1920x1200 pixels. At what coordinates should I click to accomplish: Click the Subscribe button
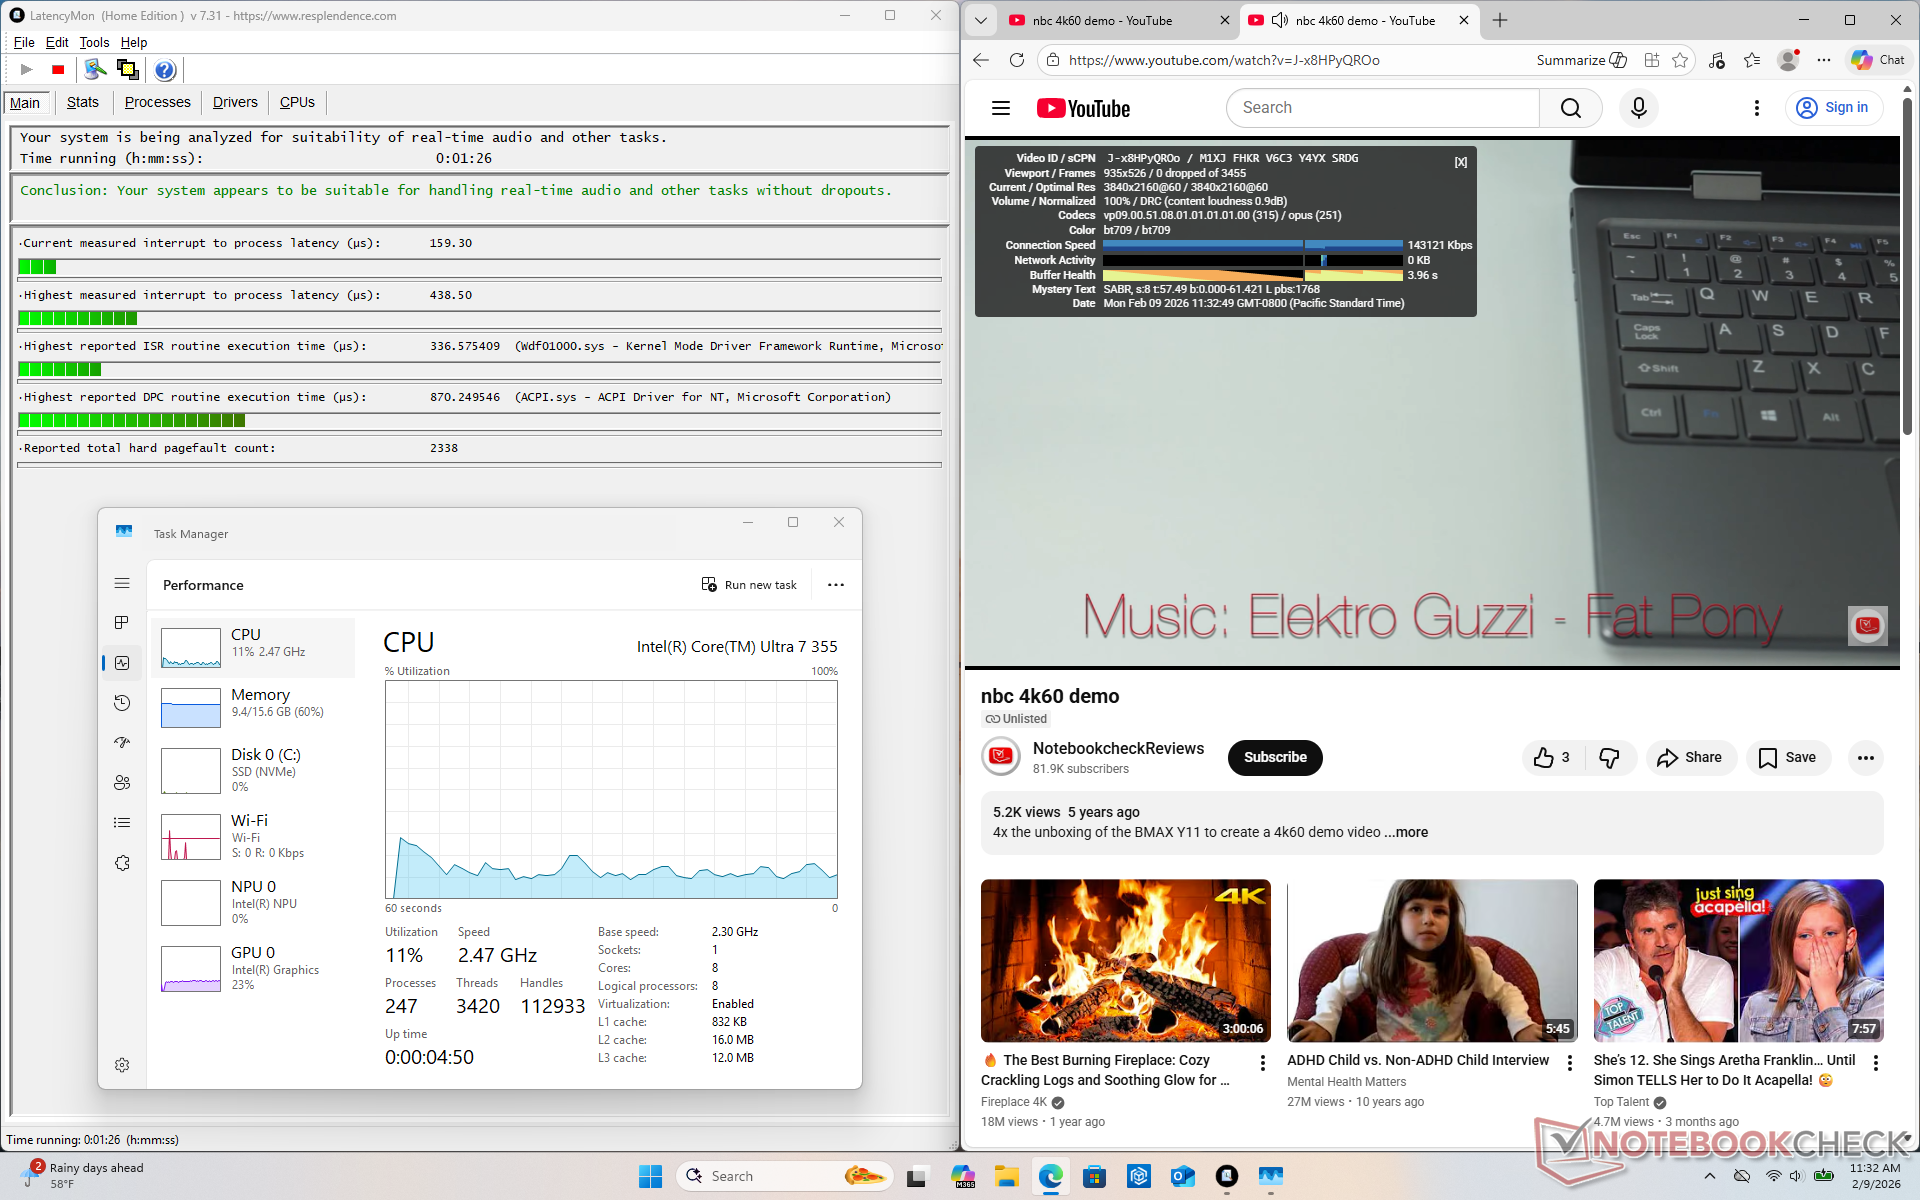[x=1274, y=758]
